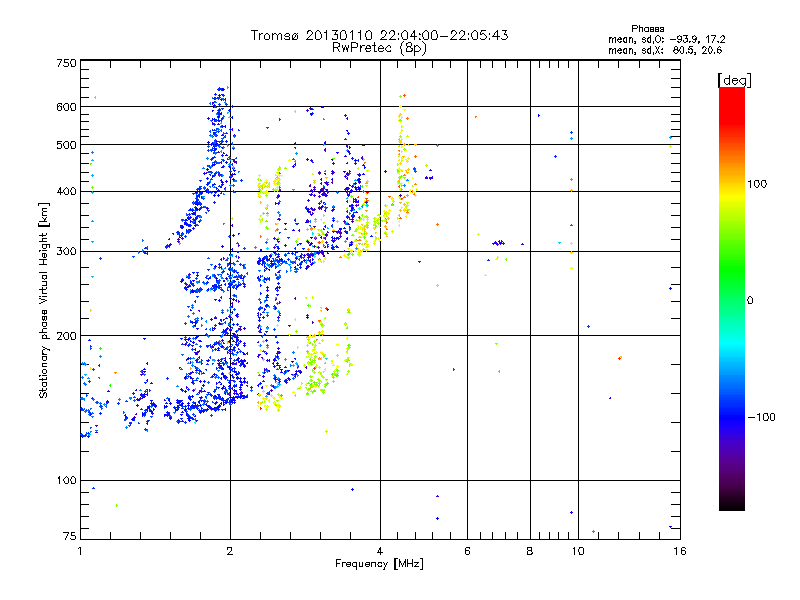Click the phase colorbar gradient
Viewport: 800px width, 600px height.
(x=732, y=298)
